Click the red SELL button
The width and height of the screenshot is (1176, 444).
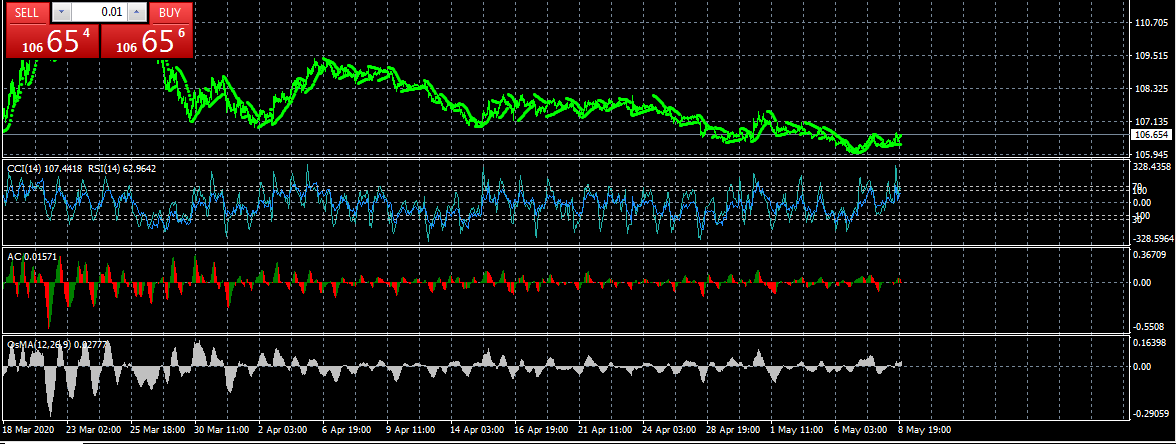click(x=28, y=12)
